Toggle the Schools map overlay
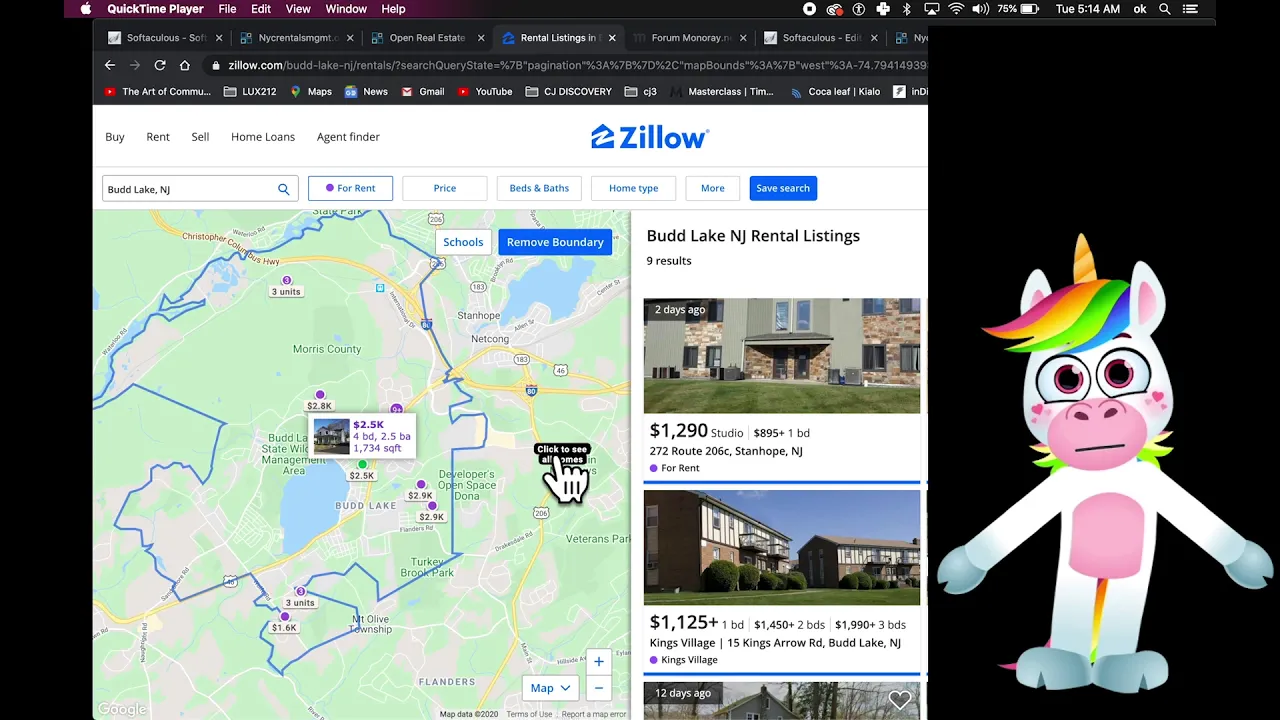The height and width of the screenshot is (720, 1280). click(463, 242)
